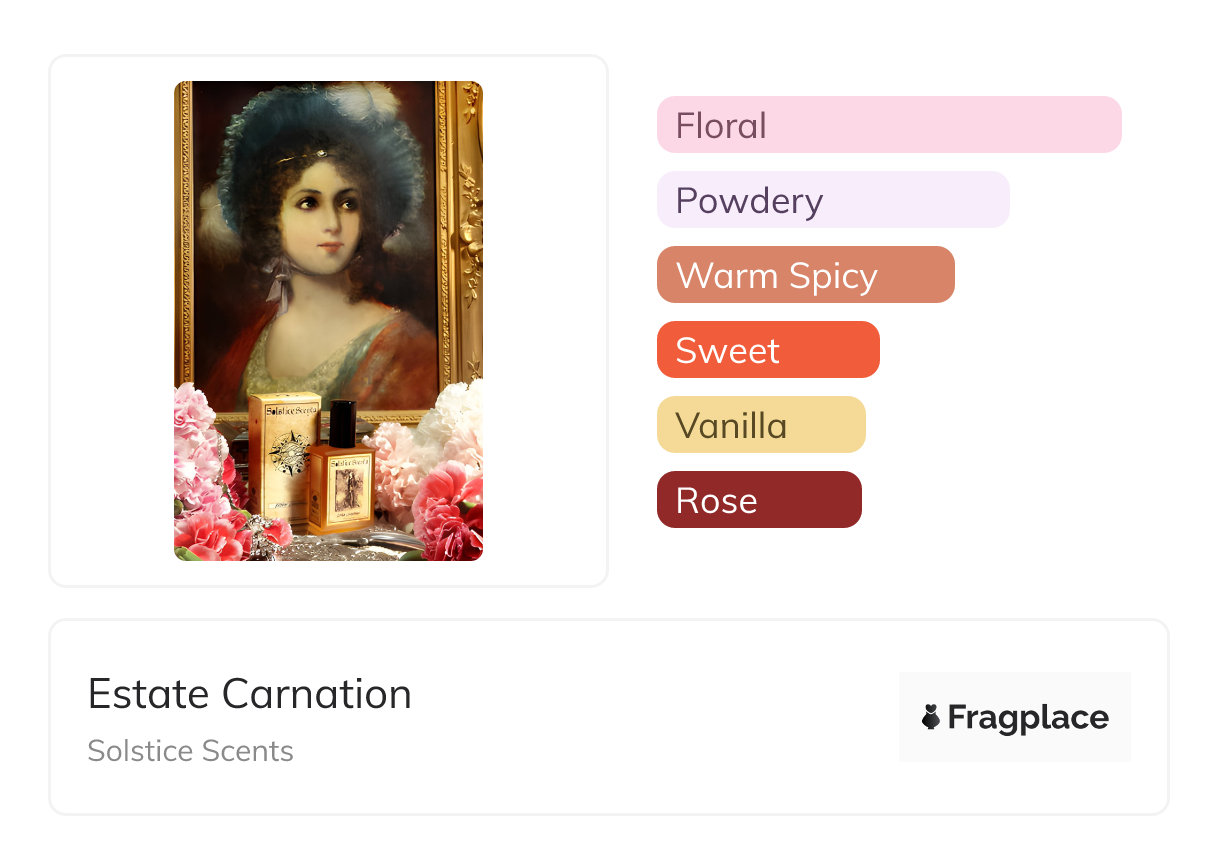1218x864 pixels.
Task: Click the Floral accord bar
Action: point(888,125)
